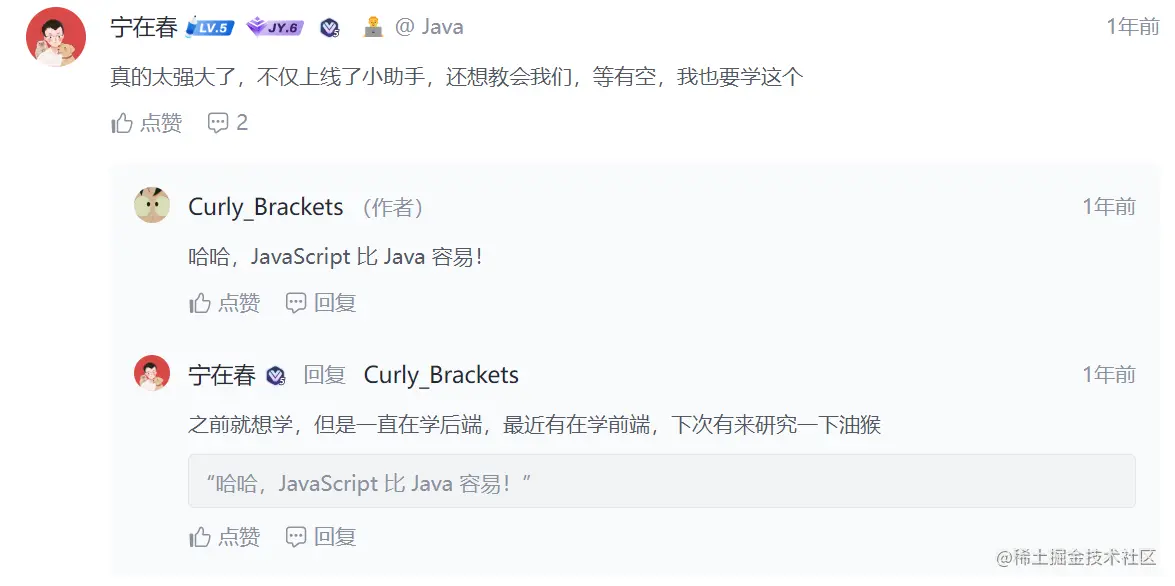Screen dimensions: 1175x586
Task: Click the @ Java job title text
Action: click(429, 28)
